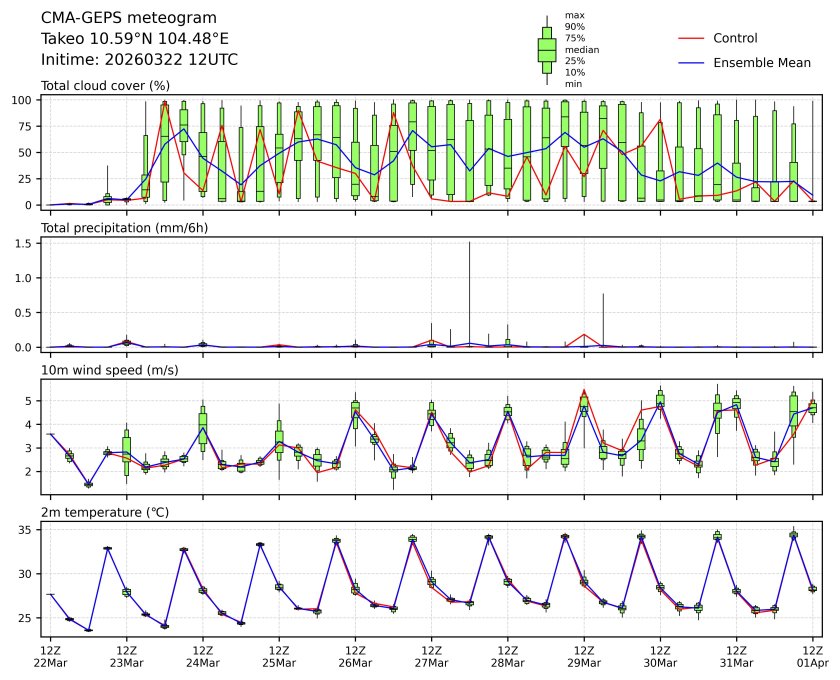Click the 12Z 01Apr time axis label
The height and width of the screenshot is (680, 840).
click(812, 656)
